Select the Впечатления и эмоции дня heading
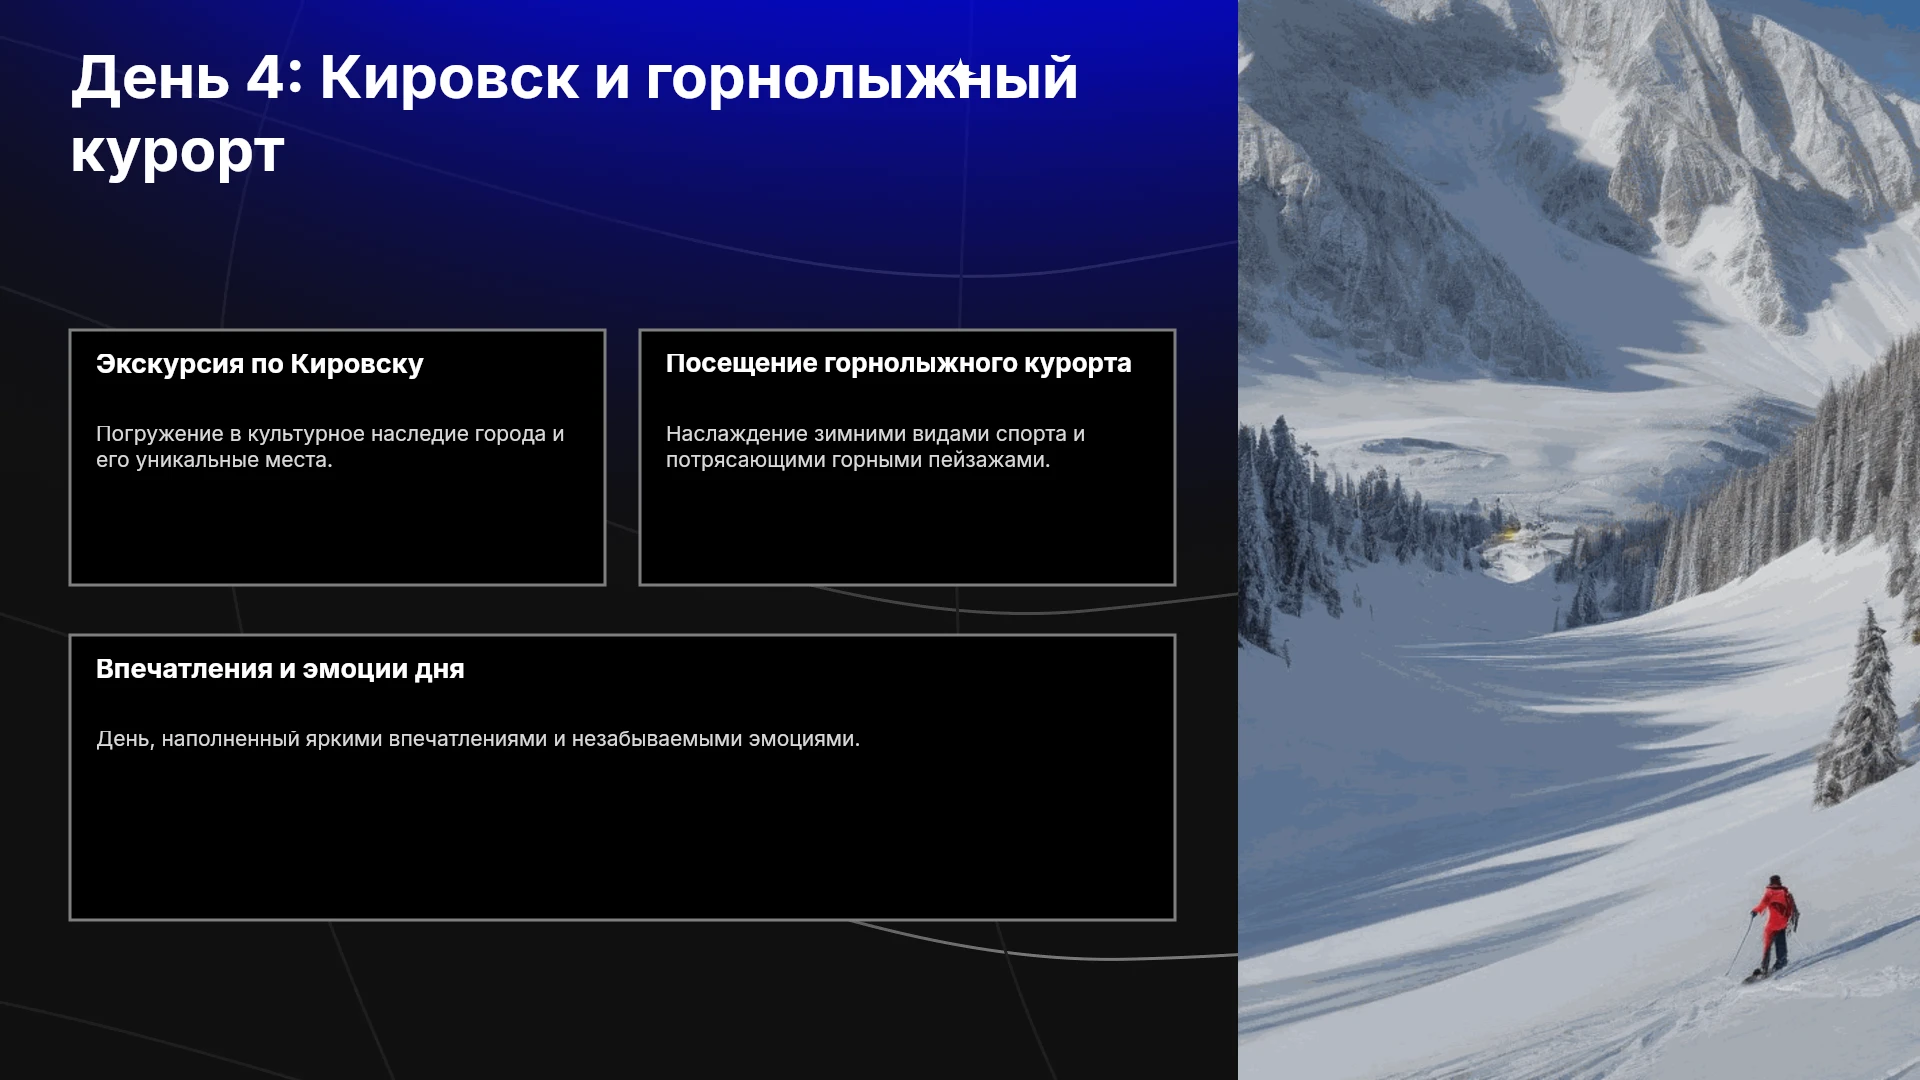This screenshot has width=1920, height=1080. pyautogui.click(x=280, y=669)
